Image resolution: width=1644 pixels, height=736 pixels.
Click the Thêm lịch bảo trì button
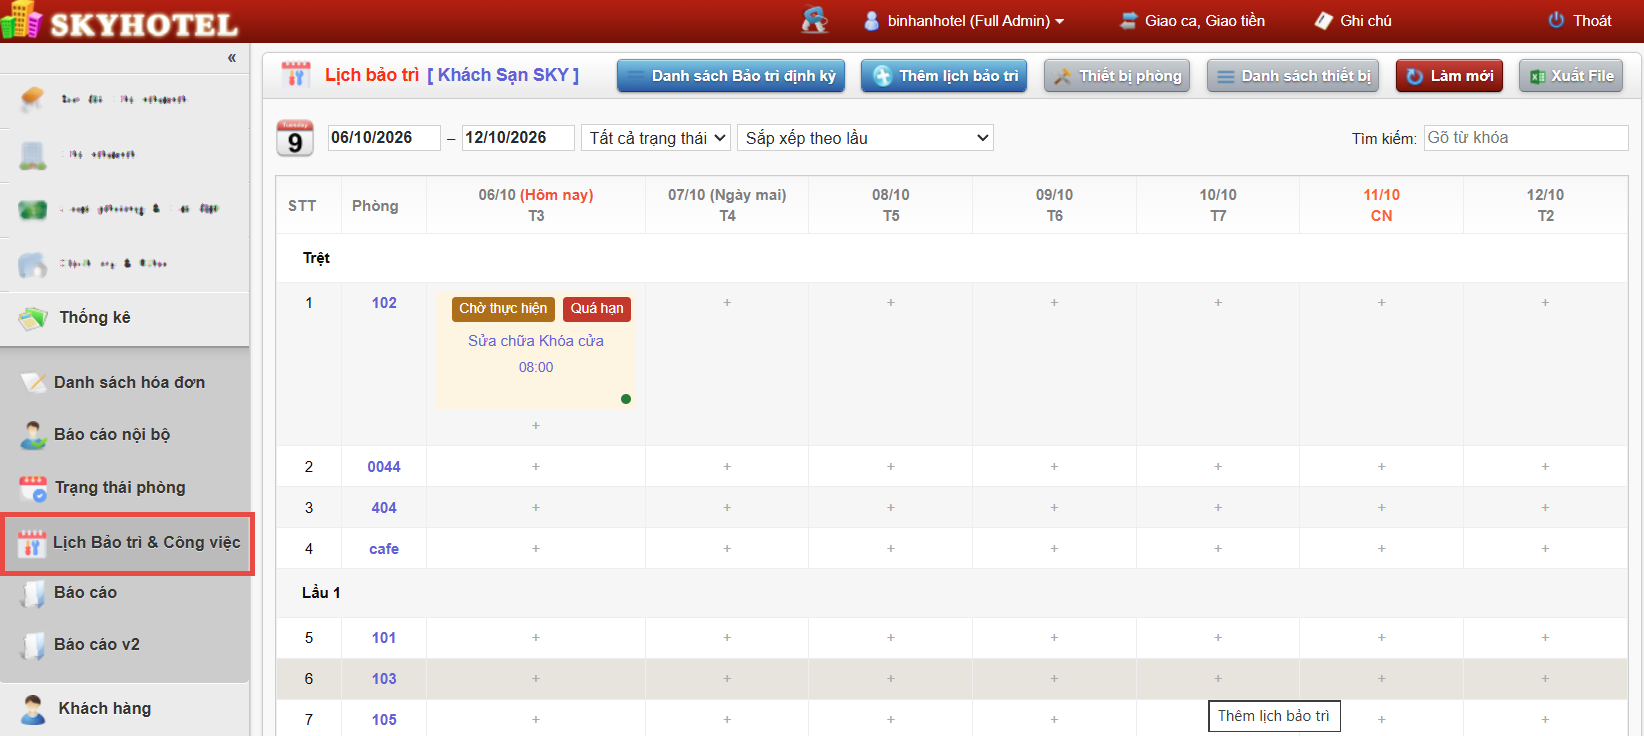[944, 76]
